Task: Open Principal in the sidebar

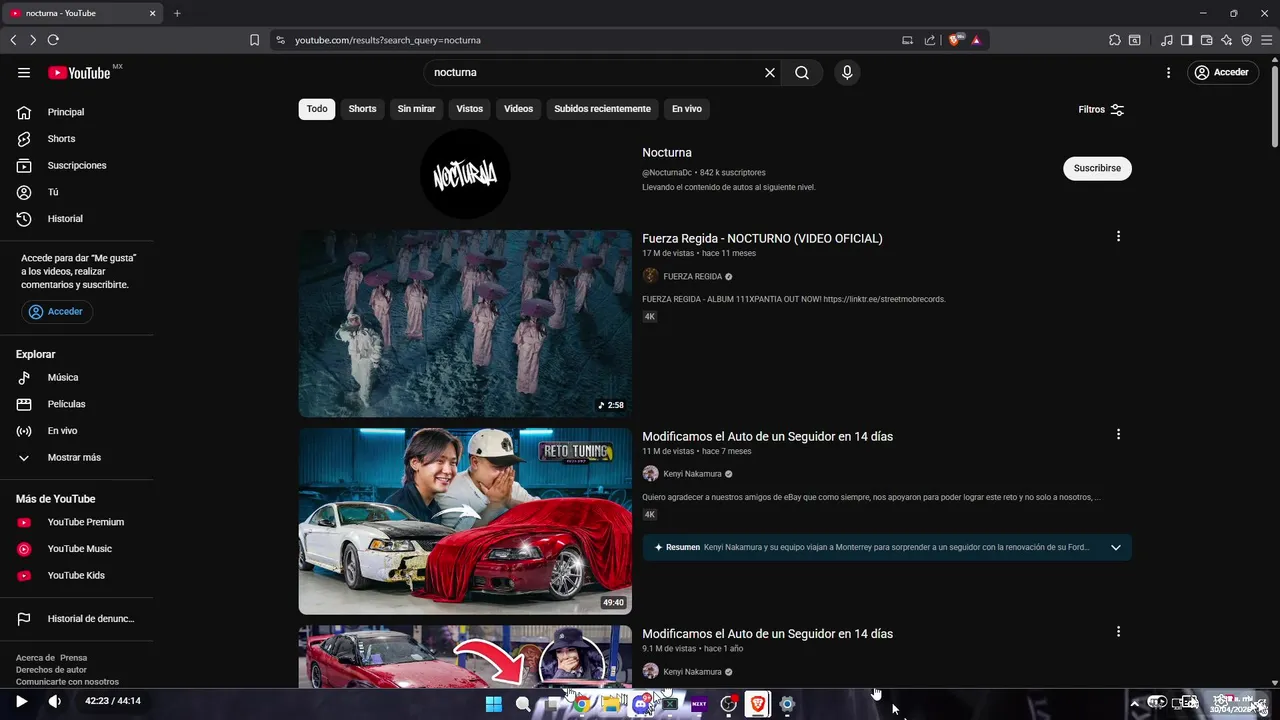Action: pyautogui.click(x=66, y=112)
